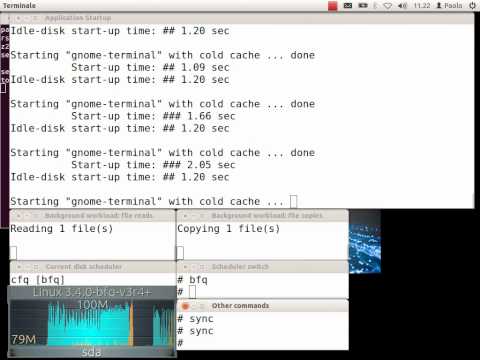The width and height of the screenshot is (480, 360).
Task: Click the Start-up time 1.09 sec line
Action: (150, 67)
